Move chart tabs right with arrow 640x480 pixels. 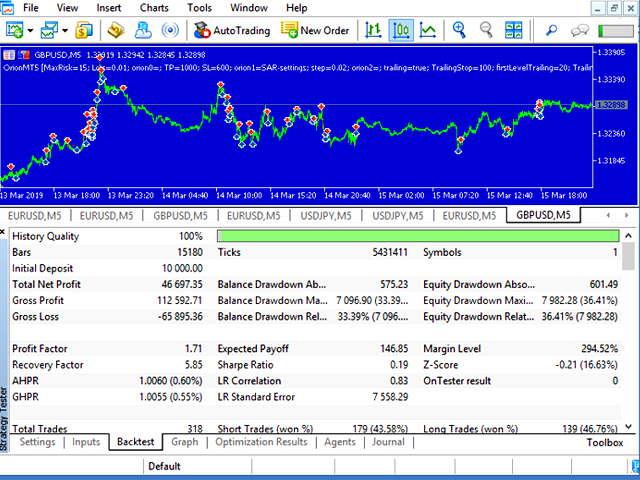point(626,215)
